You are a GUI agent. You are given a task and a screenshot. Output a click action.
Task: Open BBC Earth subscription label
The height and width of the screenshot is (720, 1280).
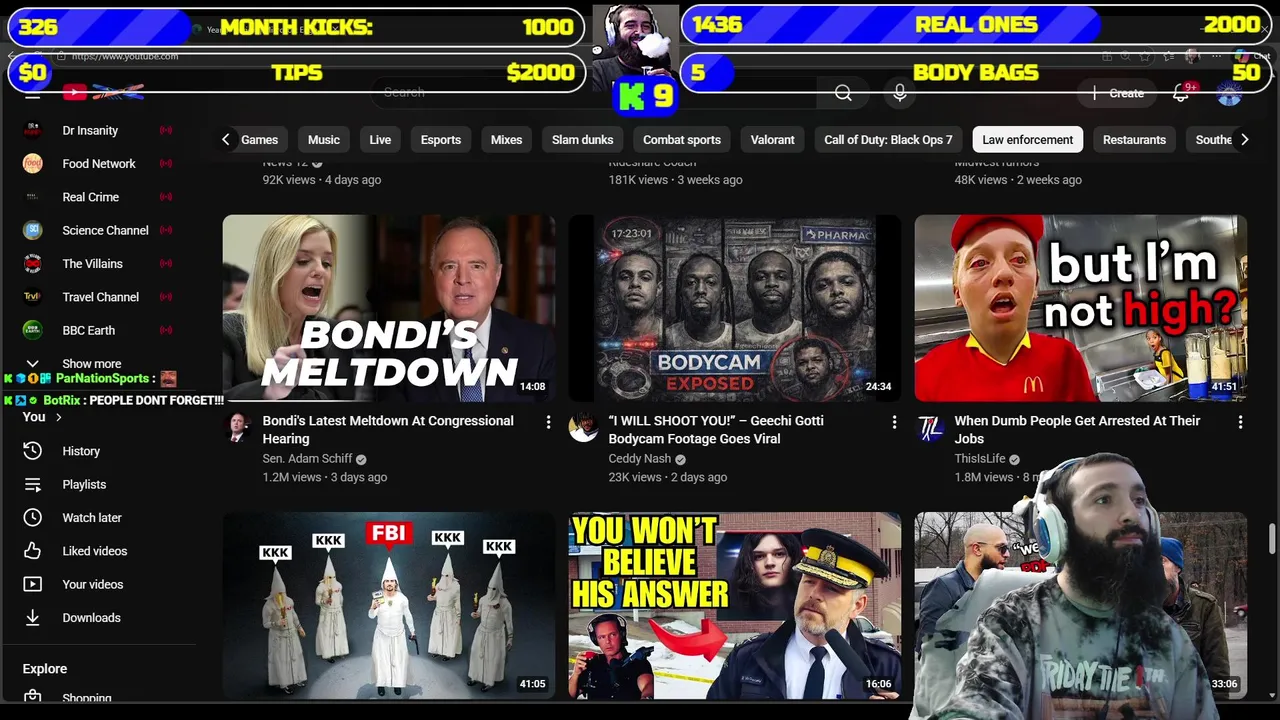(x=88, y=330)
